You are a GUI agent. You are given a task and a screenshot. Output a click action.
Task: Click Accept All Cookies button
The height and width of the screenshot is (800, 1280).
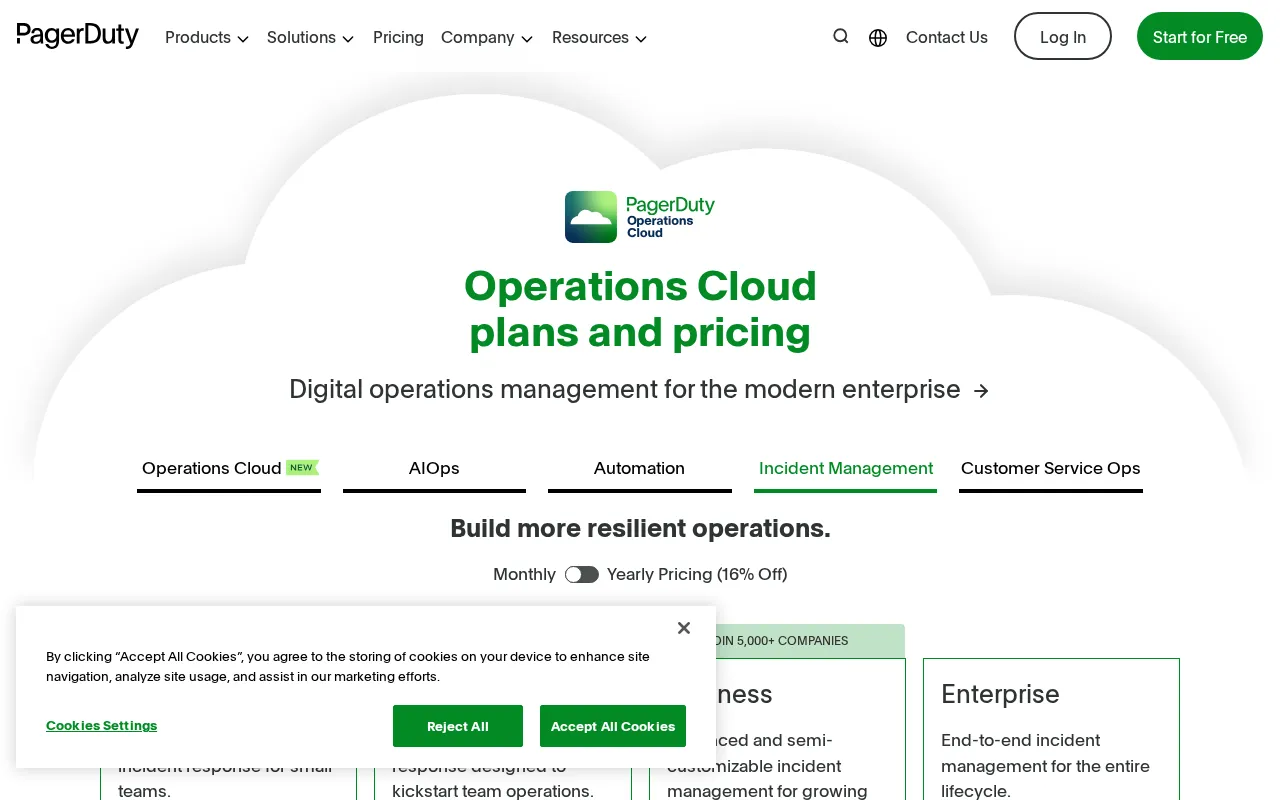(613, 726)
